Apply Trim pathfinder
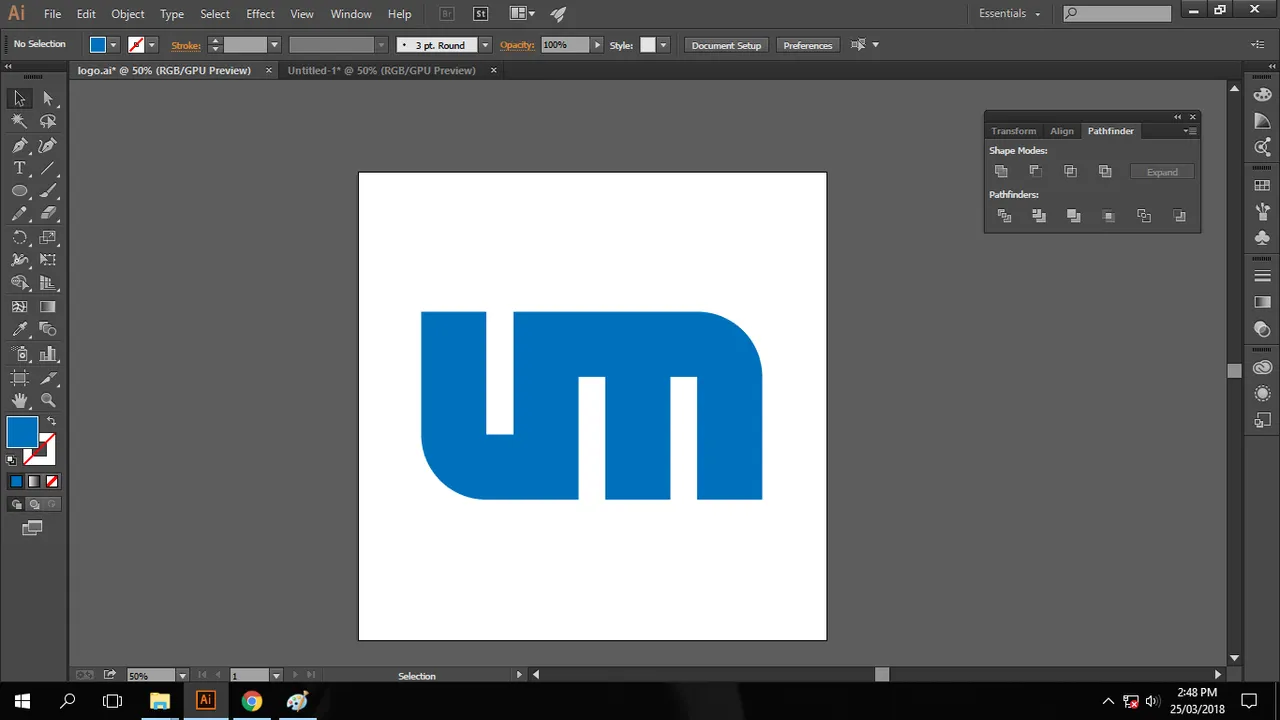The height and width of the screenshot is (720, 1280). pyautogui.click(x=1039, y=216)
